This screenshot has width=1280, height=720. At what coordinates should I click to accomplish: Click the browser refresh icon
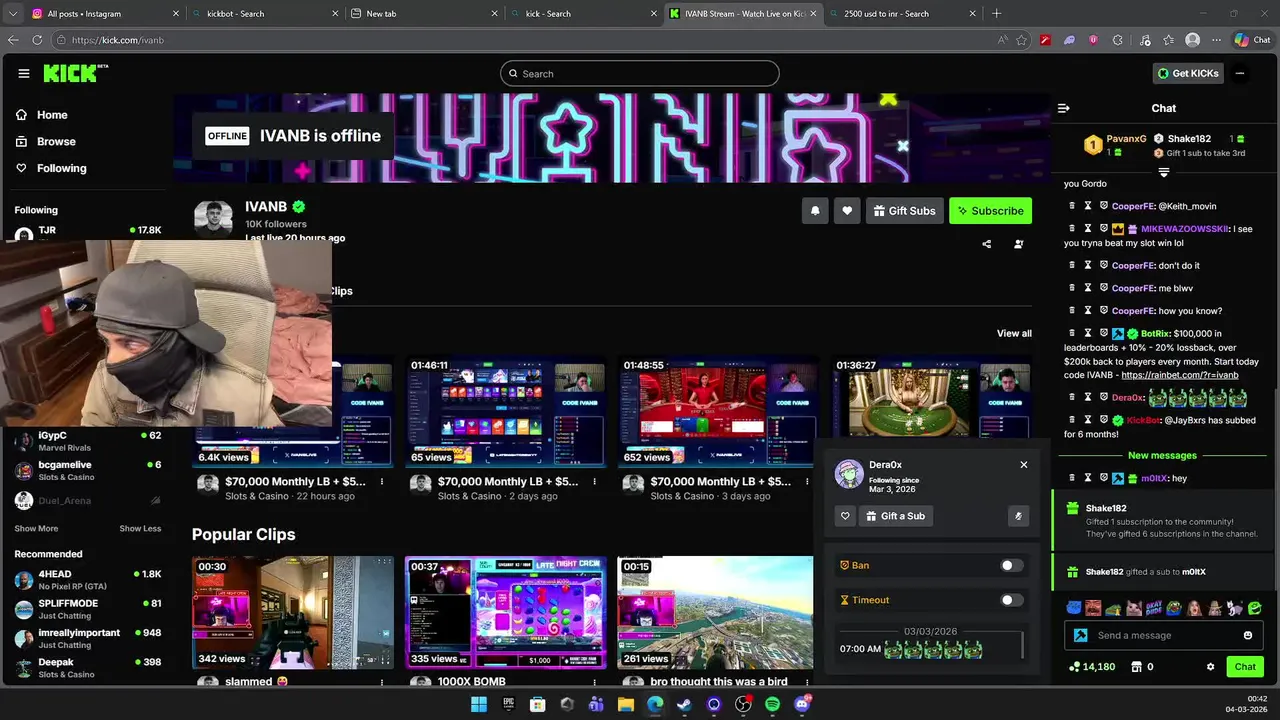37,40
